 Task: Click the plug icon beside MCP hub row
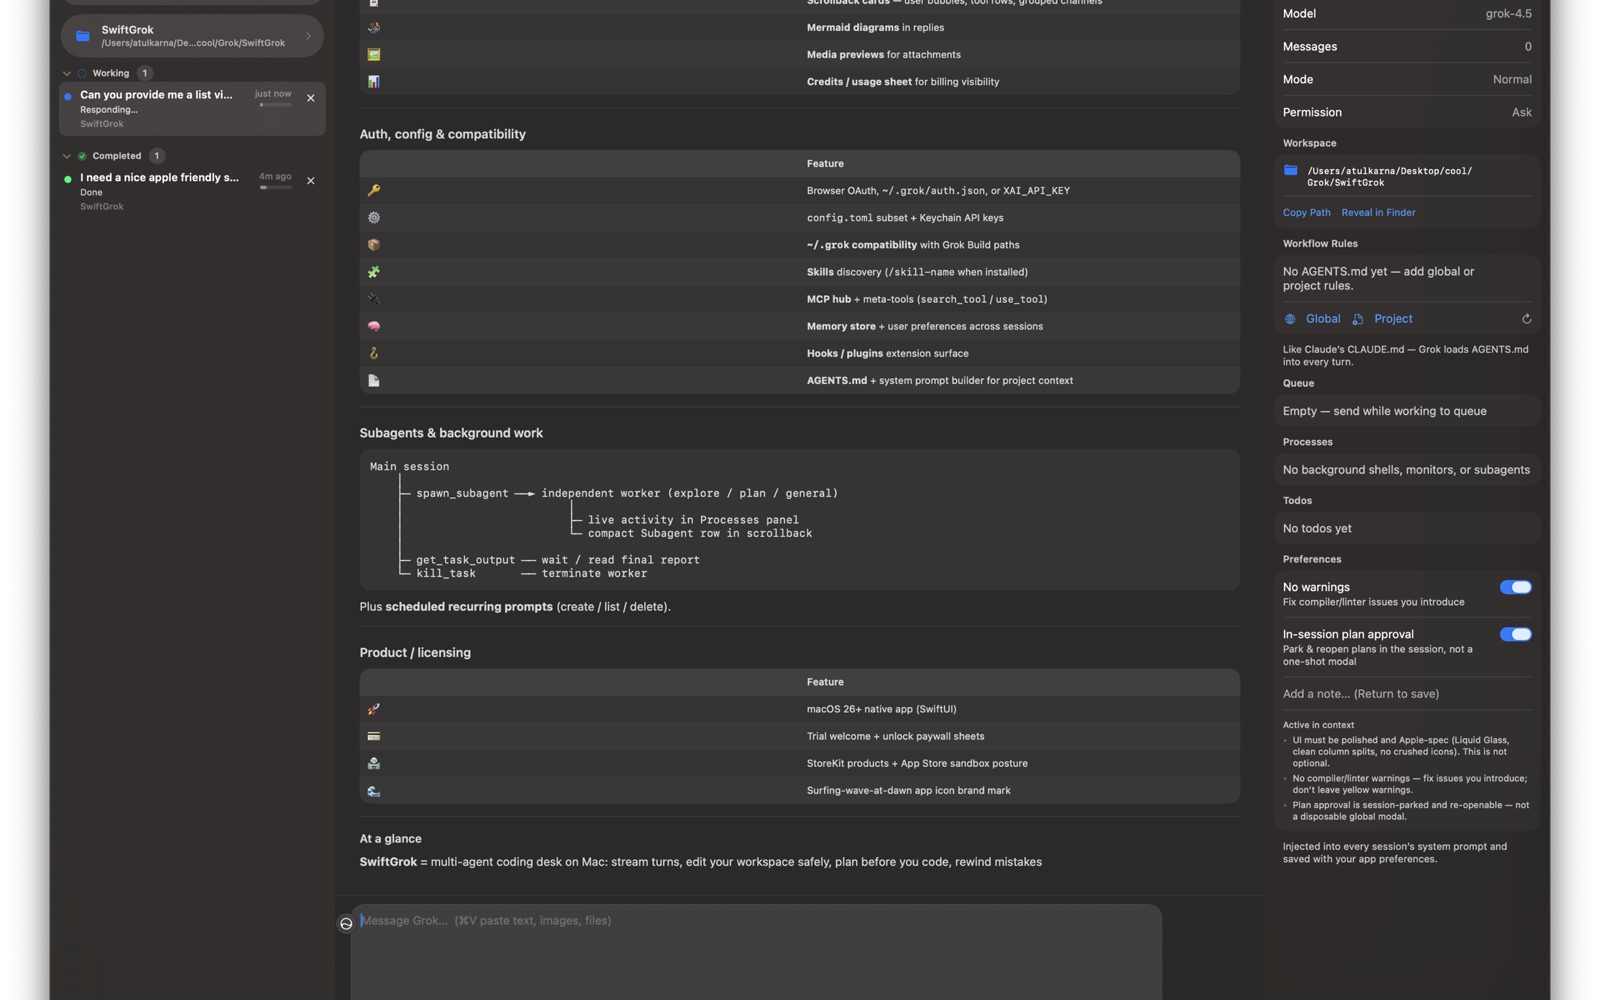coord(374,299)
